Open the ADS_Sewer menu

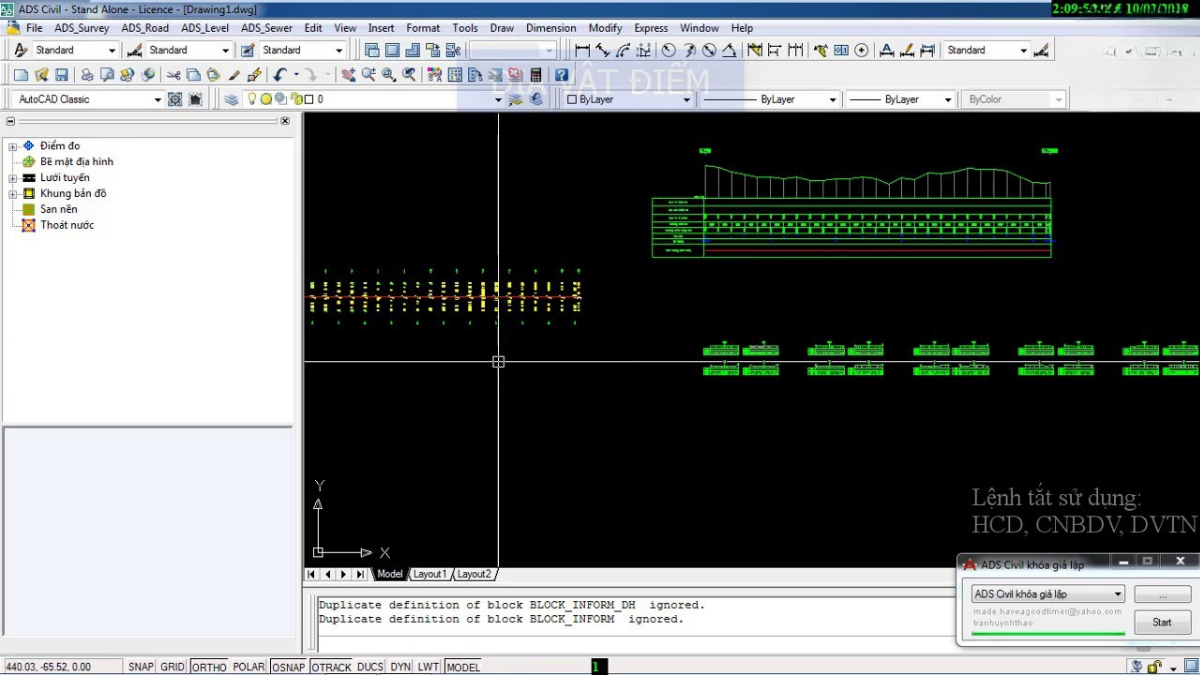(x=267, y=28)
